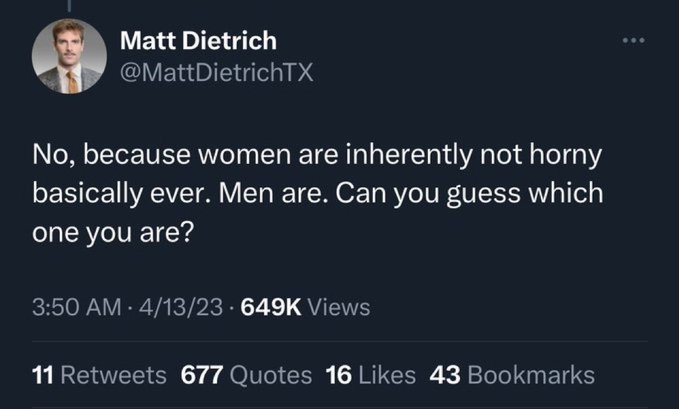Click the bold number 677
679x409 pixels.
[202, 375]
